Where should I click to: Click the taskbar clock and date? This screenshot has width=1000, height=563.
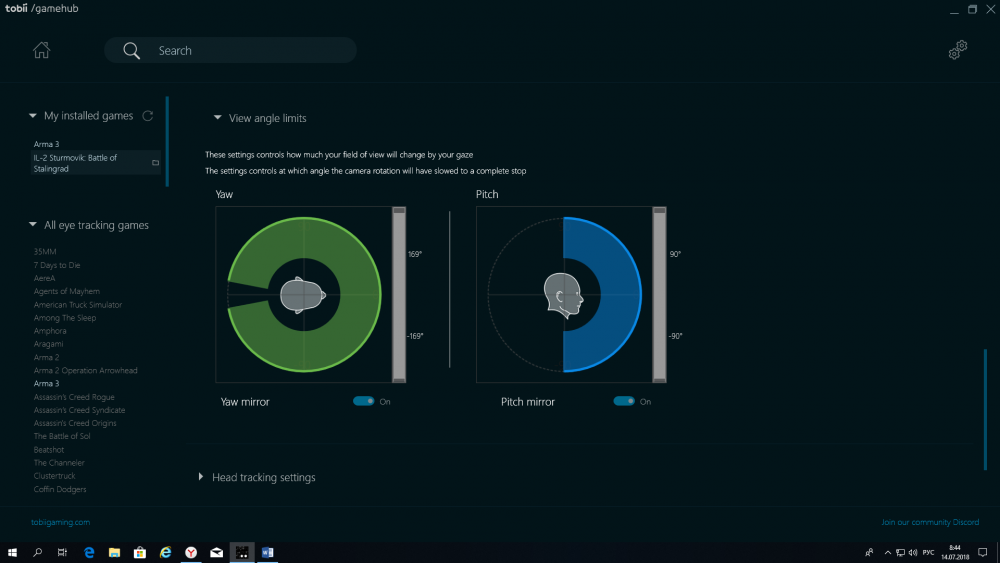pos(955,552)
